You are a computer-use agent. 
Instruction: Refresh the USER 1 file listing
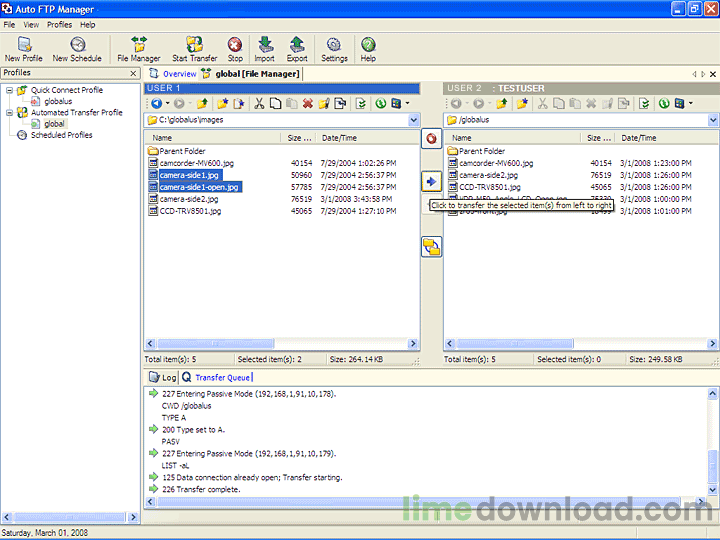tap(381, 104)
